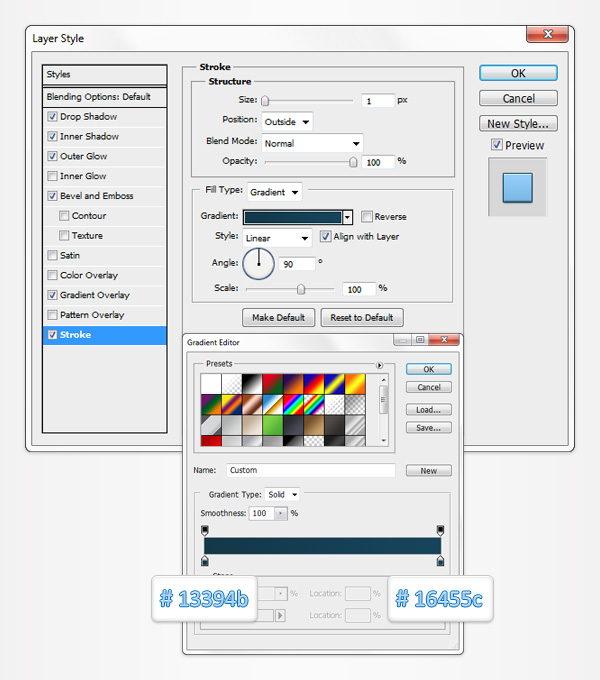The width and height of the screenshot is (600, 680).
Task: Toggle the Reverse gradient checkbox
Action: 367,216
